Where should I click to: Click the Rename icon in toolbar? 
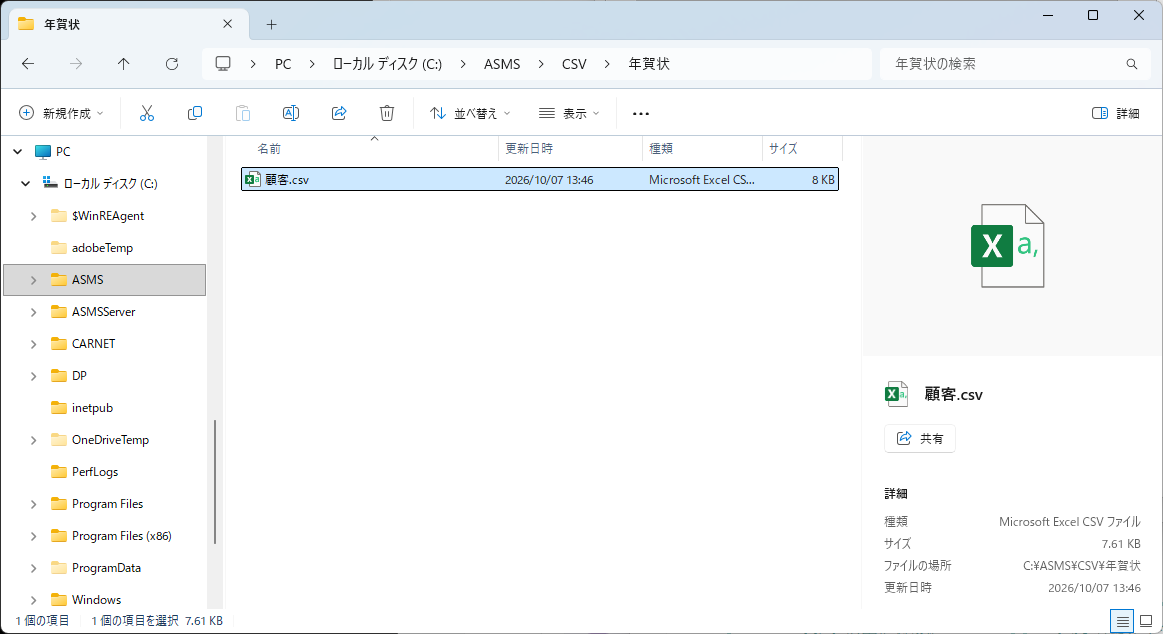[291, 113]
